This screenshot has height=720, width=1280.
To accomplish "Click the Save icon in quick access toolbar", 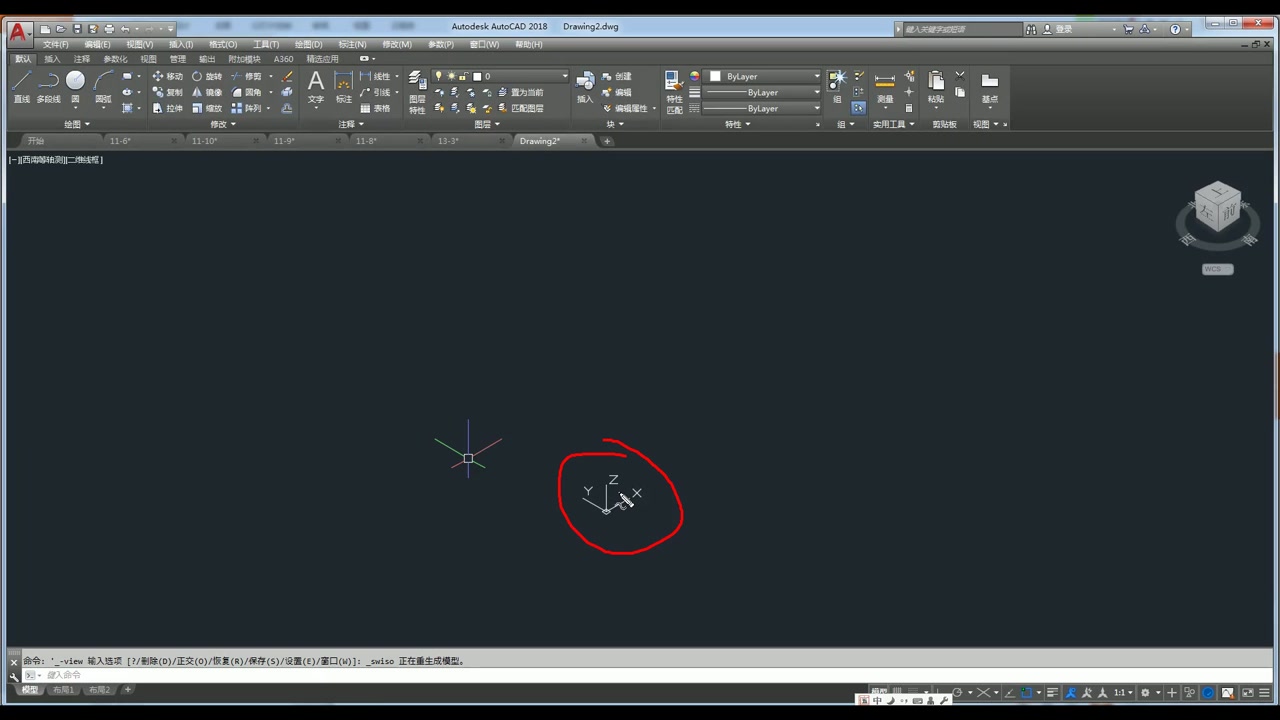I will pos(77,29).
